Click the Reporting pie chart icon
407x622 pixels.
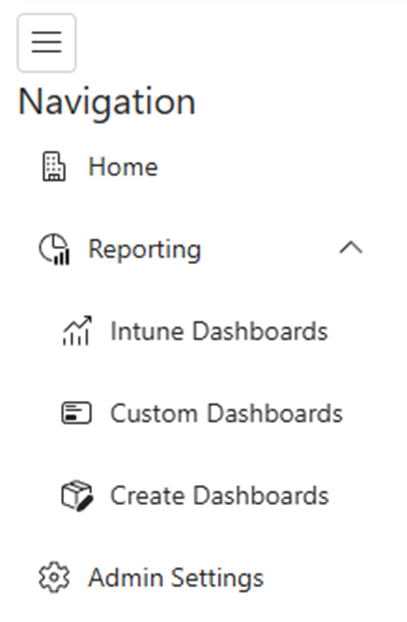click(54, 249)
